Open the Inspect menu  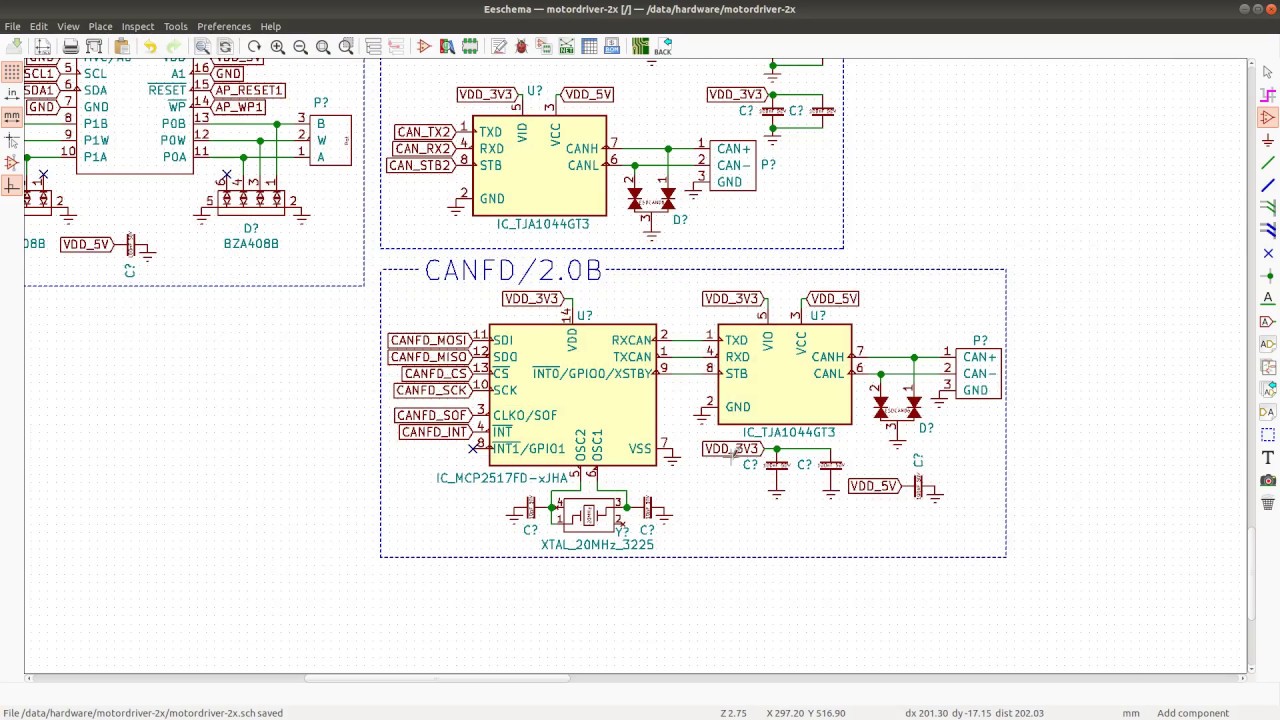138,26
